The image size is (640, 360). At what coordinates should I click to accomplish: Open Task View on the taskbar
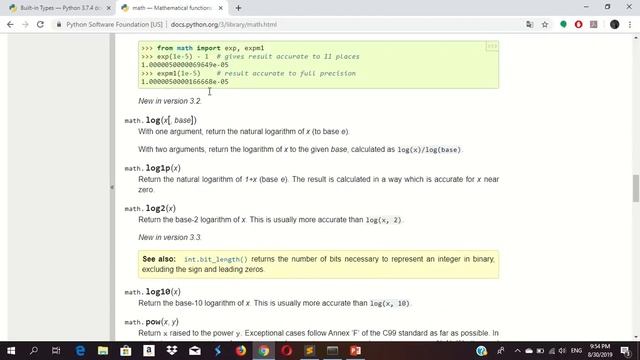point(56,351)
